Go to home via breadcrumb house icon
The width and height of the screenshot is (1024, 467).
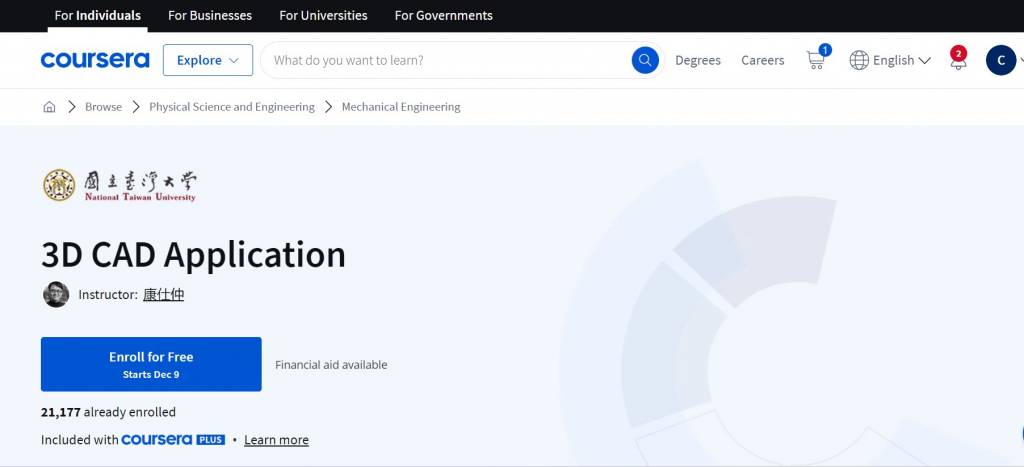[x=49, y=107]
